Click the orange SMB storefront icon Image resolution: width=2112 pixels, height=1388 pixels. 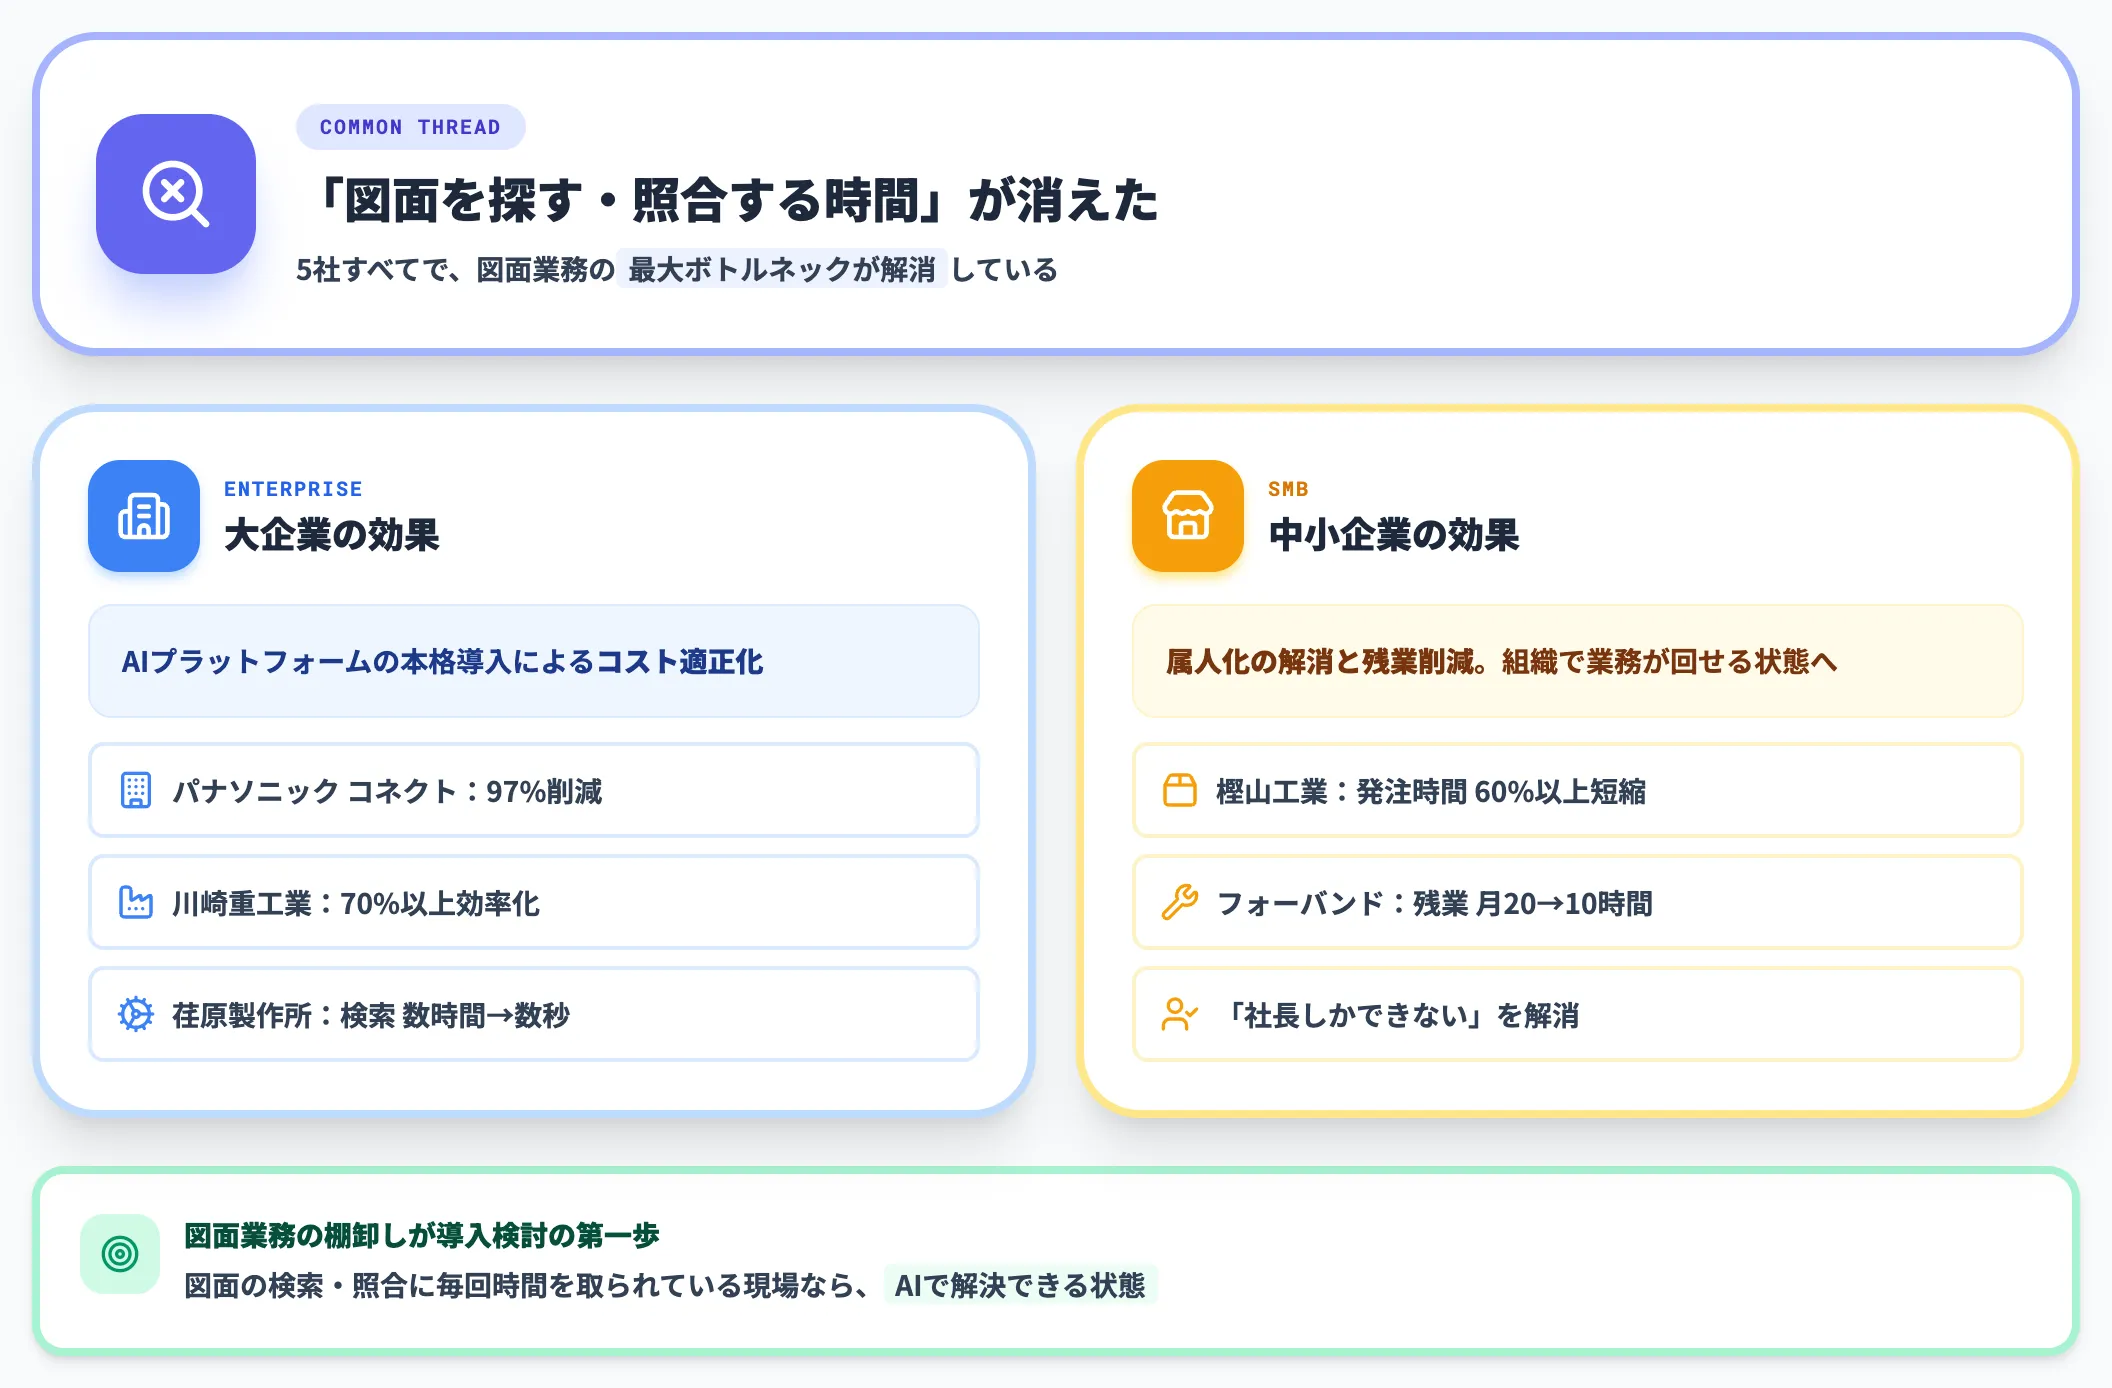coord(1188,516)
